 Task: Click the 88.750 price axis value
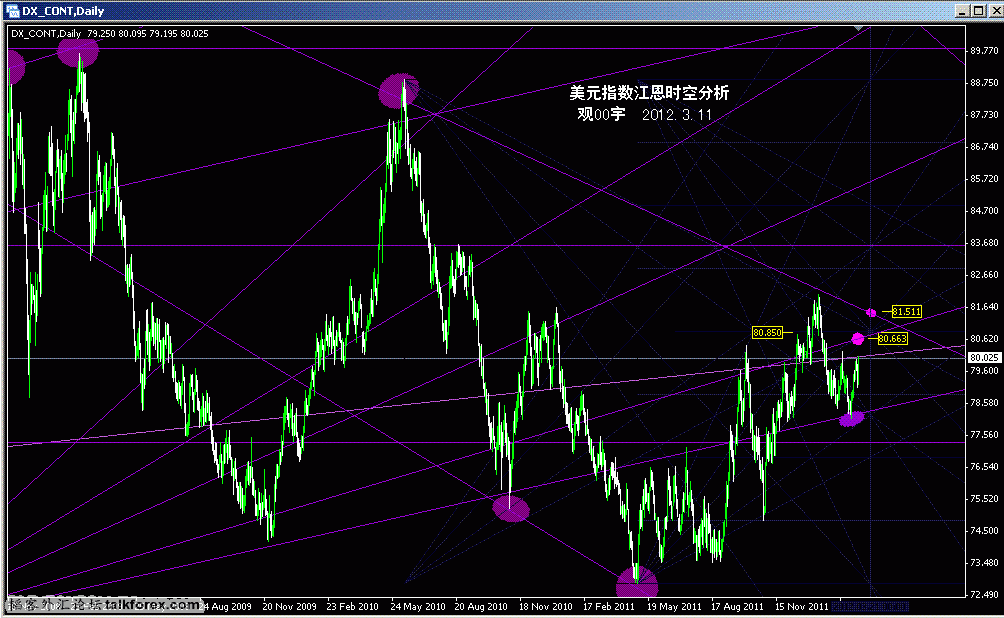coord(985,83)
